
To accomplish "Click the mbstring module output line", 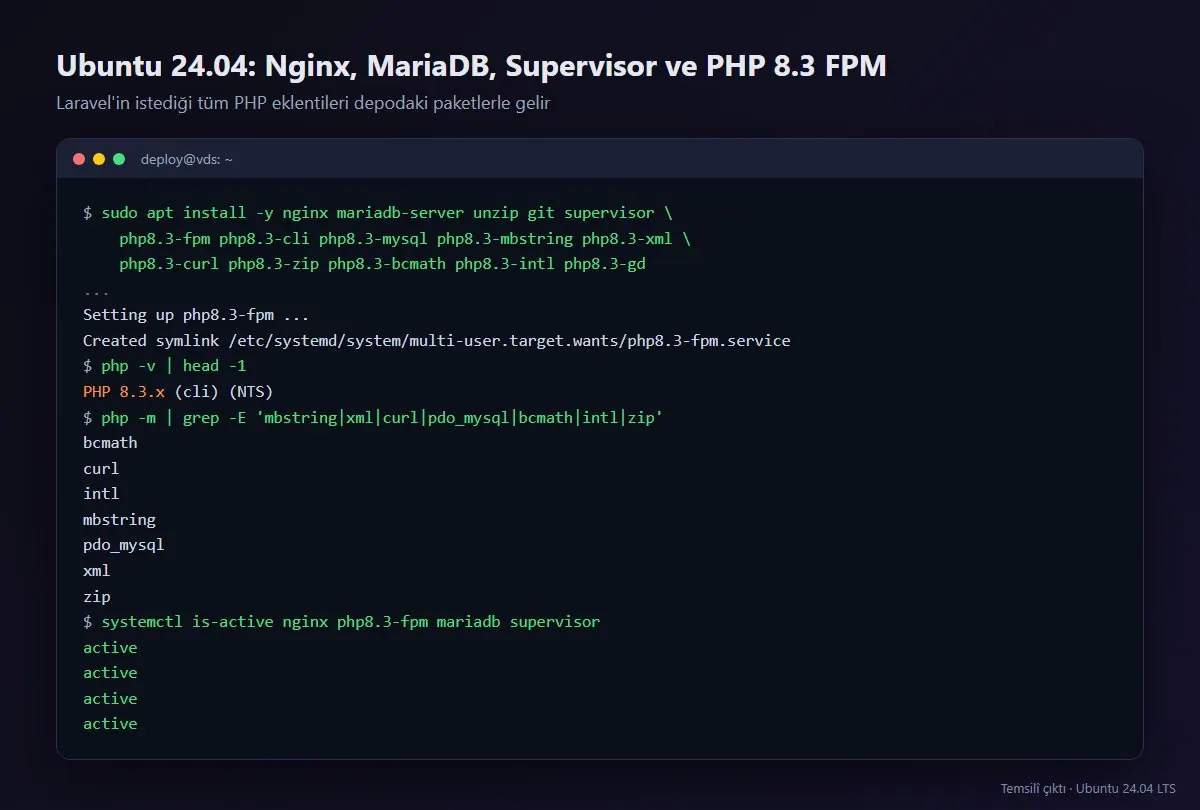I will click(x=119, y=520).
